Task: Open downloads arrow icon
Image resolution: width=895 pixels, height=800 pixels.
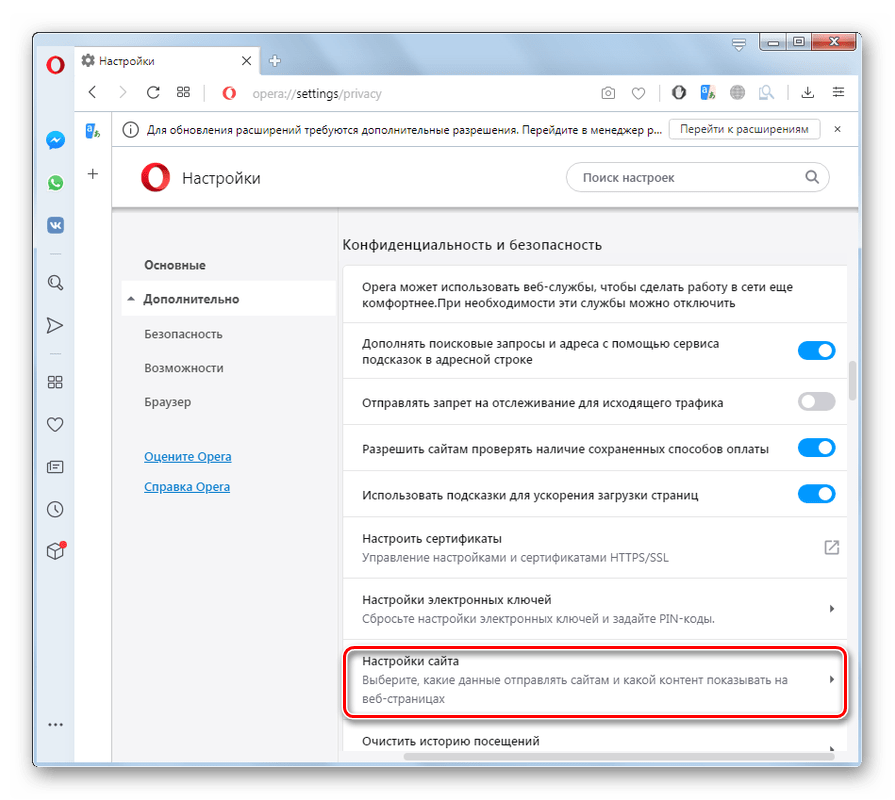Action: 808,92
